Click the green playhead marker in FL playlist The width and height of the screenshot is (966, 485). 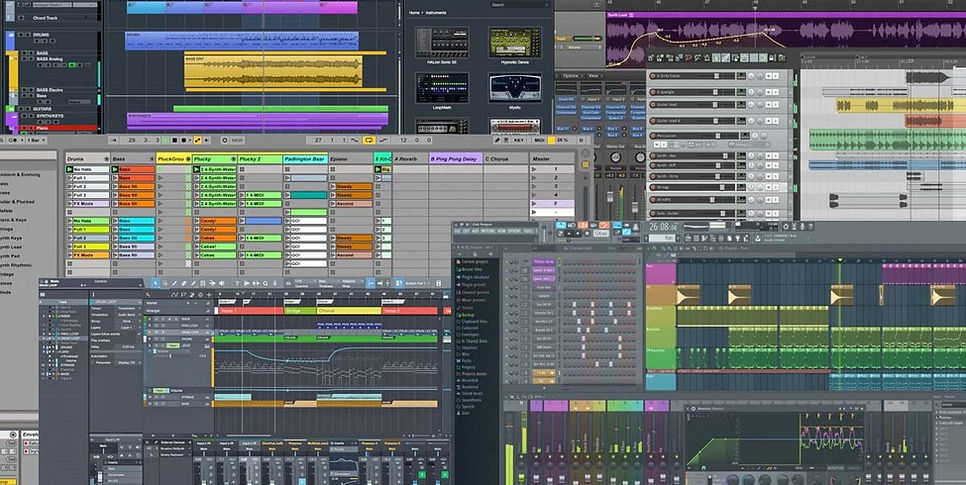(839, 260)
